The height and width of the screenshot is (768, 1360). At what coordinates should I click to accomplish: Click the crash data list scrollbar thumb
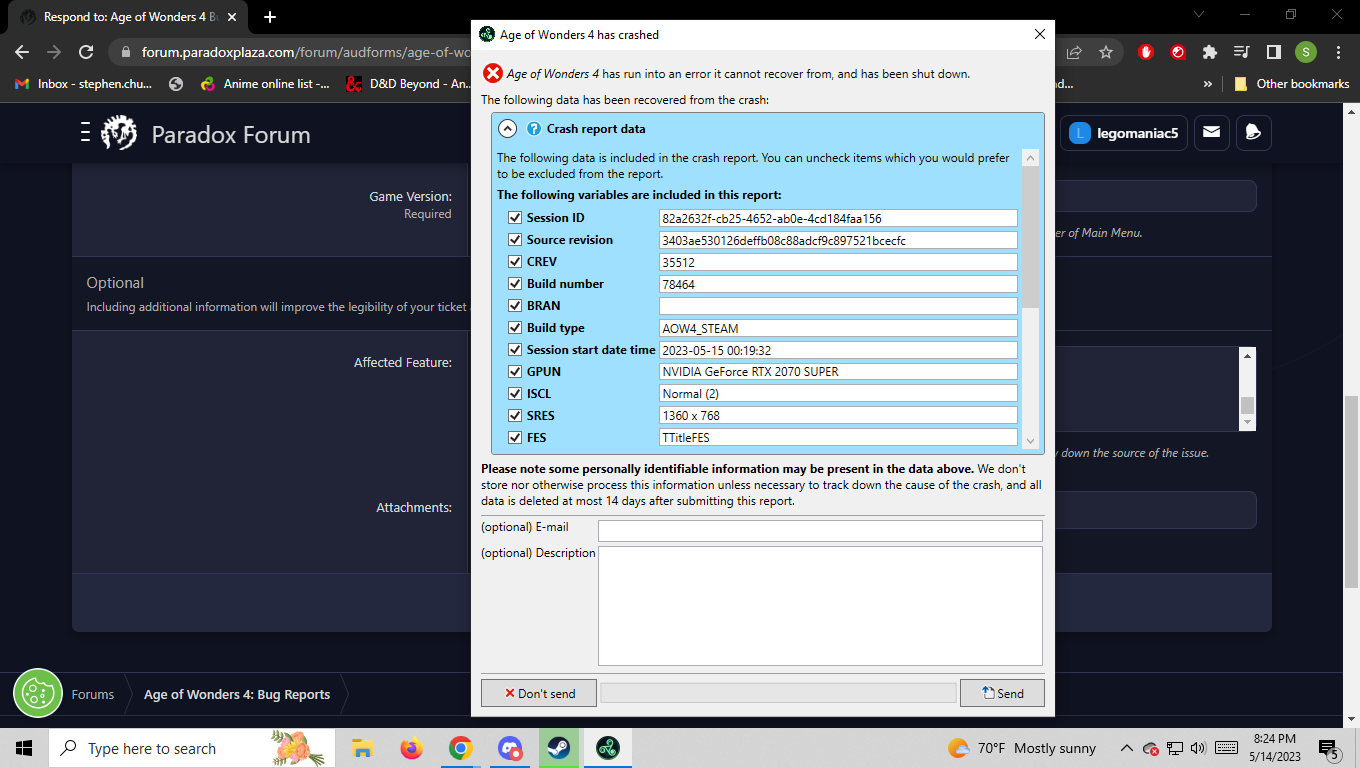1031,237
